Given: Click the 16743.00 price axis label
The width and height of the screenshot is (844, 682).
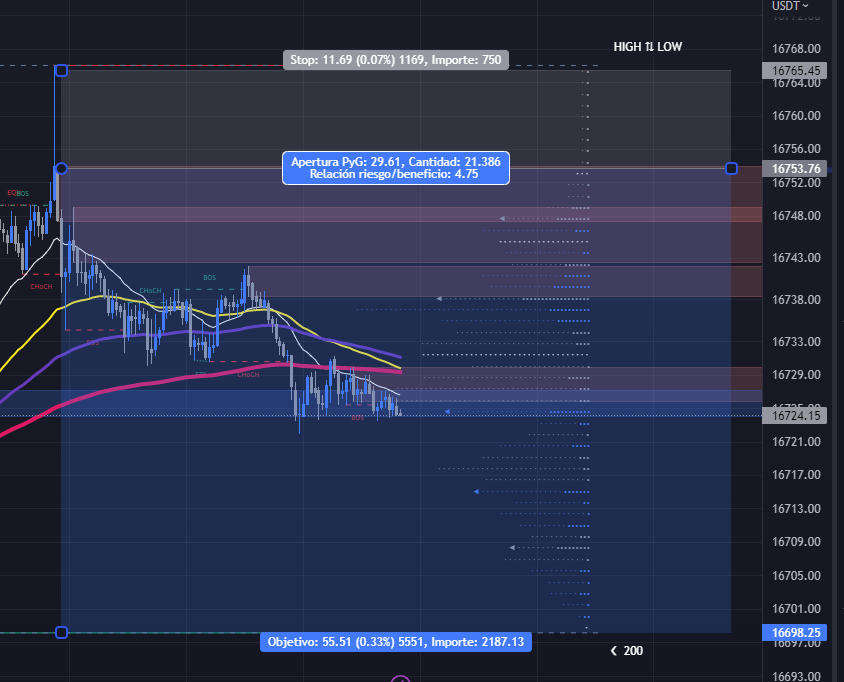Looking at the screenshot, I should (796, 258).
